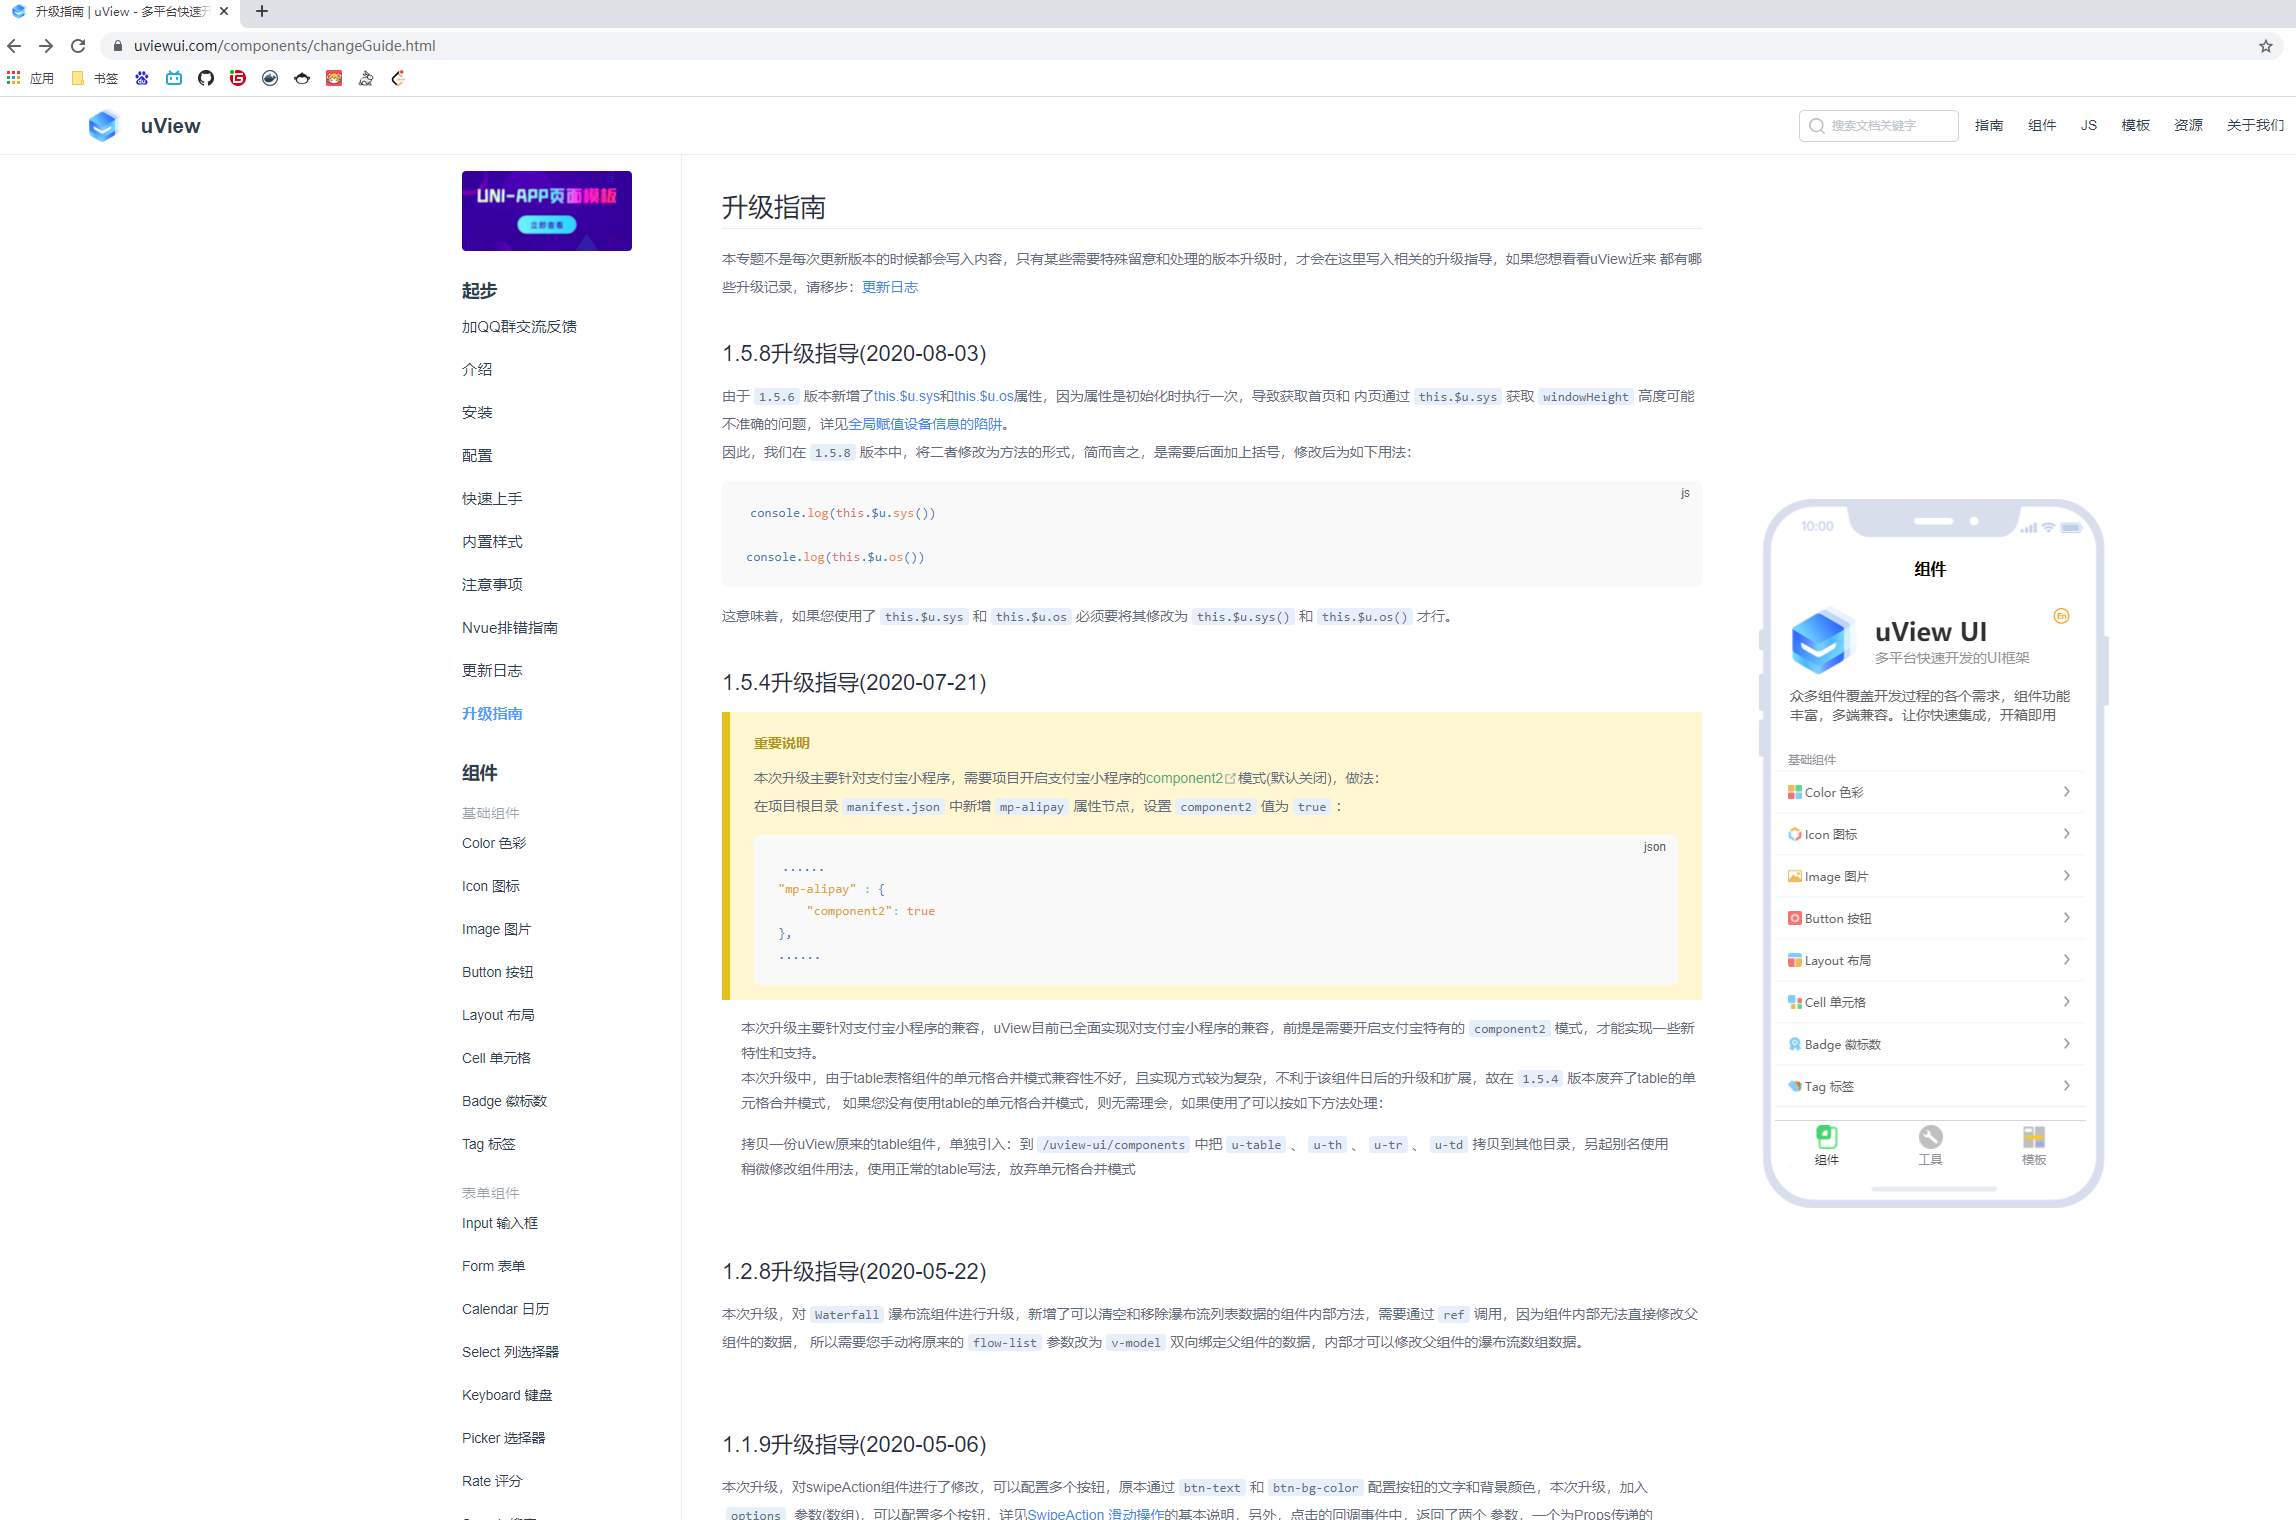Click the uView logo in header
Image resolution: width=2296 pixels, height=1520 pixels.
click(103, 126)
